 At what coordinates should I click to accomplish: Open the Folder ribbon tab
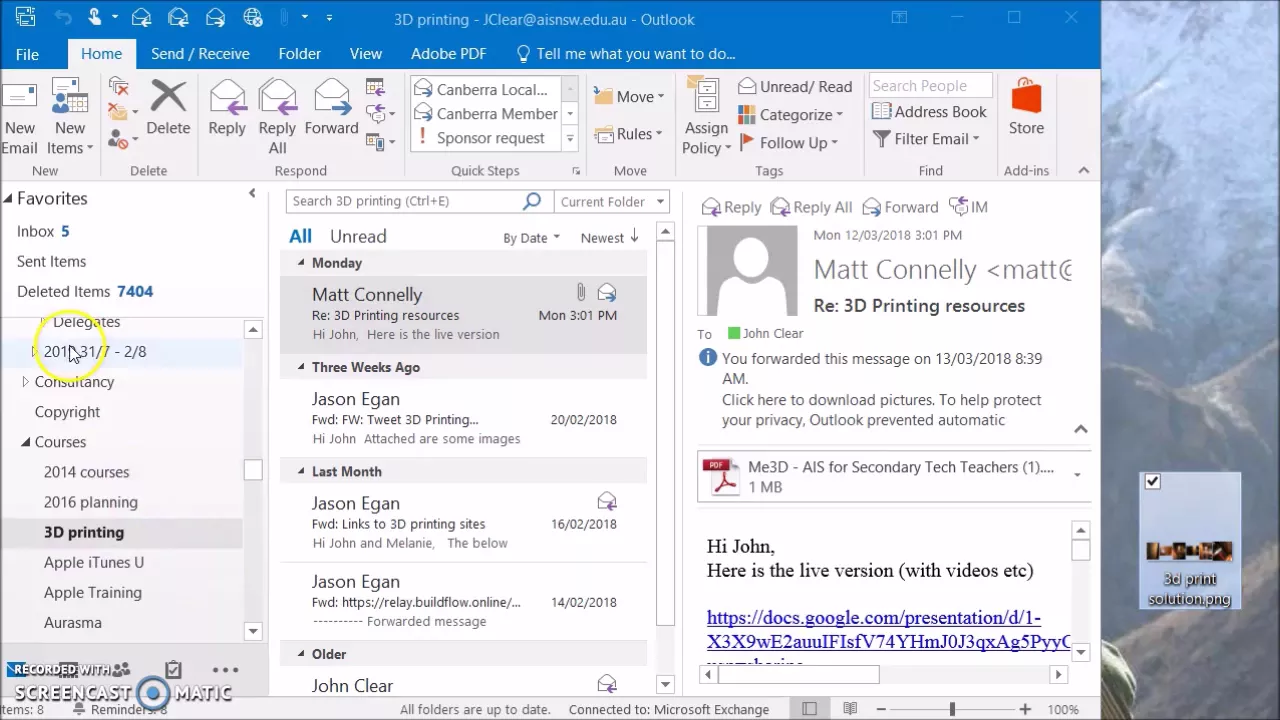coord(300,54)
